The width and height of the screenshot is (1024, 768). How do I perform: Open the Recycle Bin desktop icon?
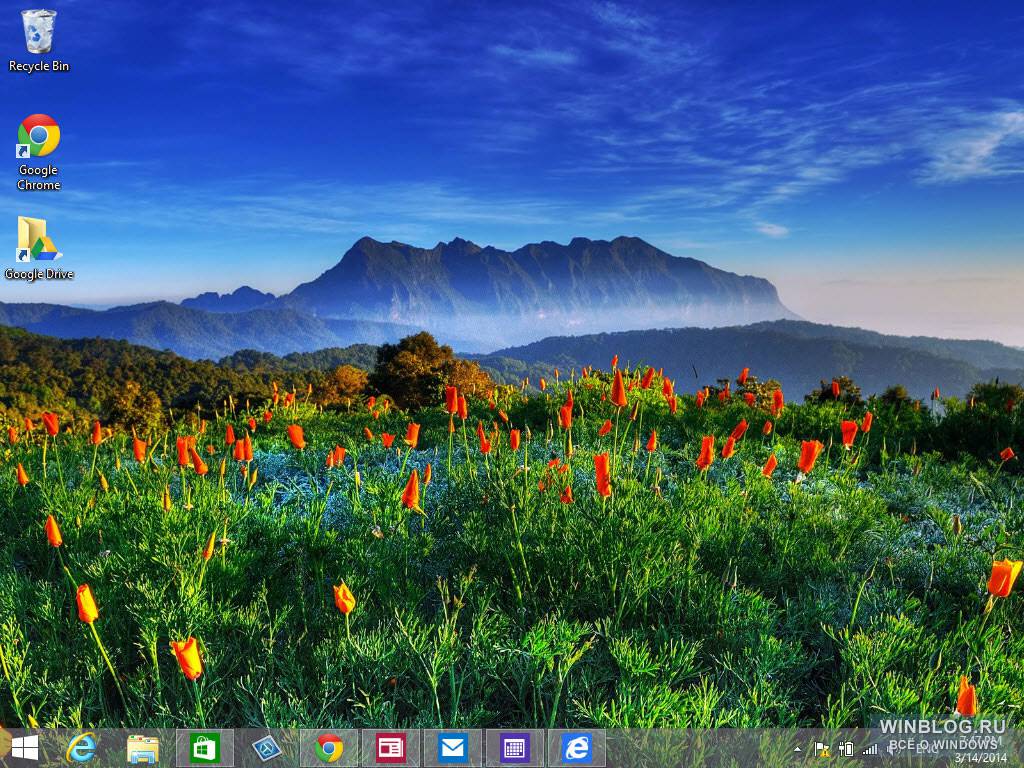[x=39, y=40]
